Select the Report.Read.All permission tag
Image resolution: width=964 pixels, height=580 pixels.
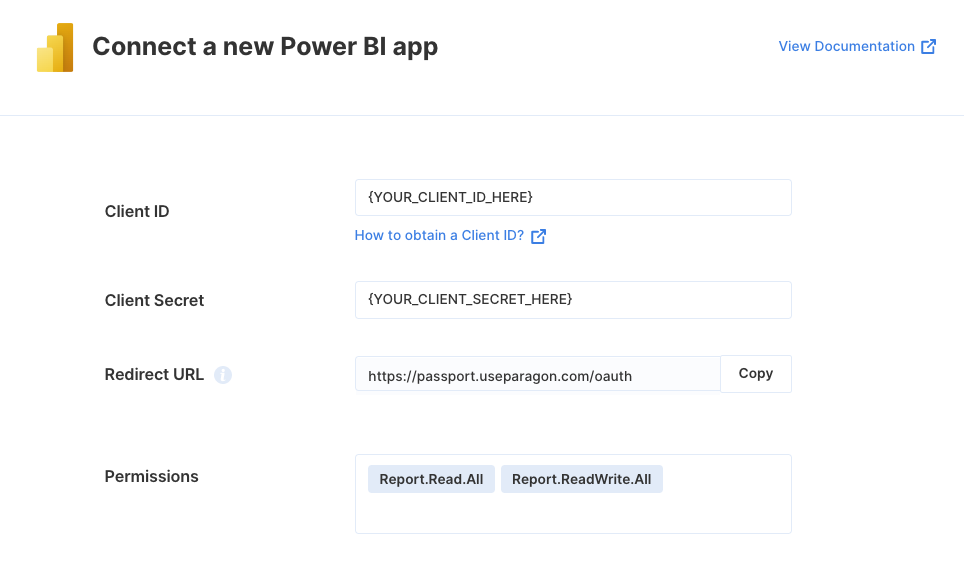coord(431,479)
